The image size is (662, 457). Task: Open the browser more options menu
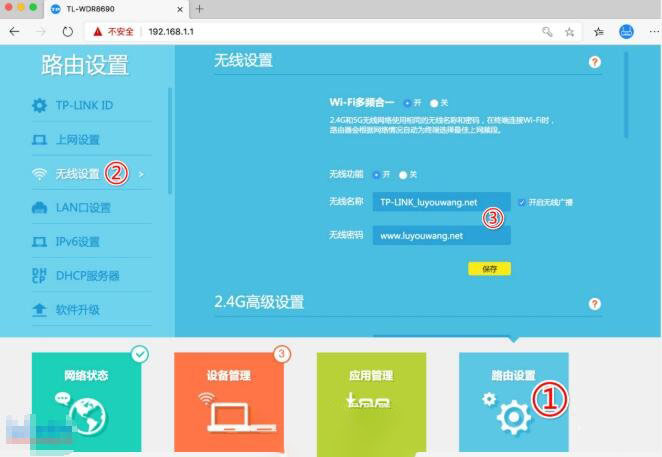pyautogui.click(x=654, y=32)
